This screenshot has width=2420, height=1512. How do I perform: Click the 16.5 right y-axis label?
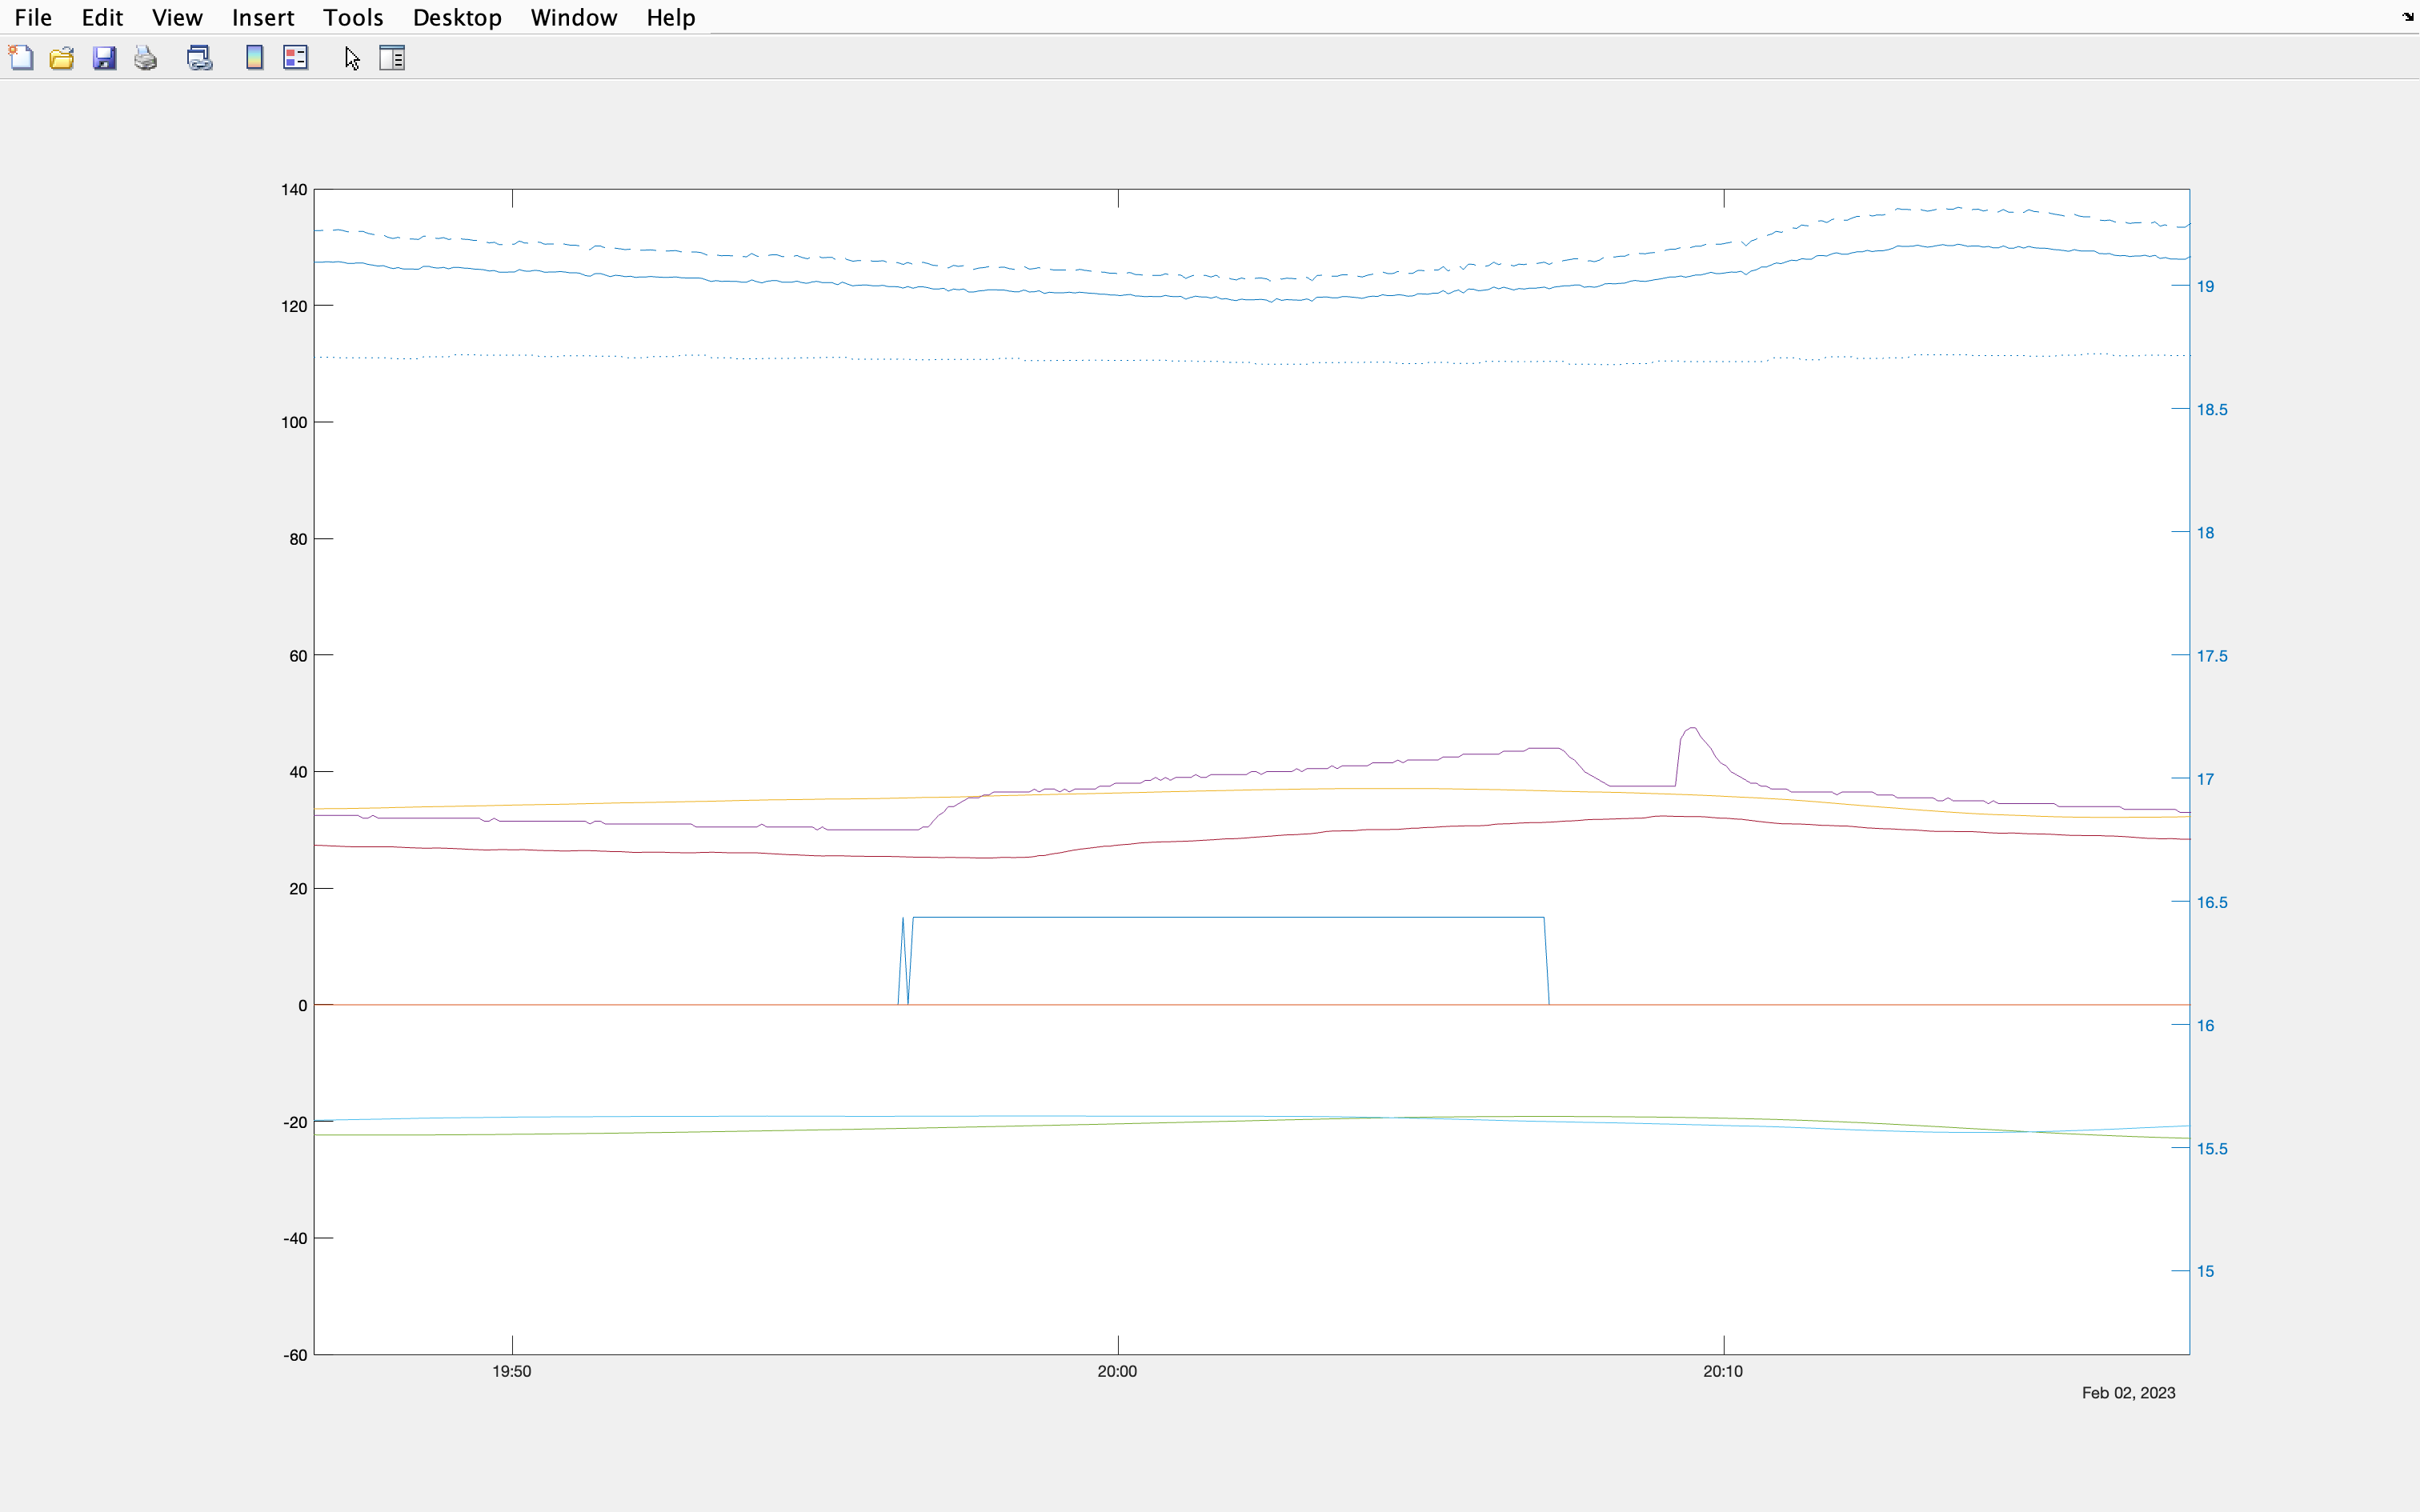(x=2211, y=902)
